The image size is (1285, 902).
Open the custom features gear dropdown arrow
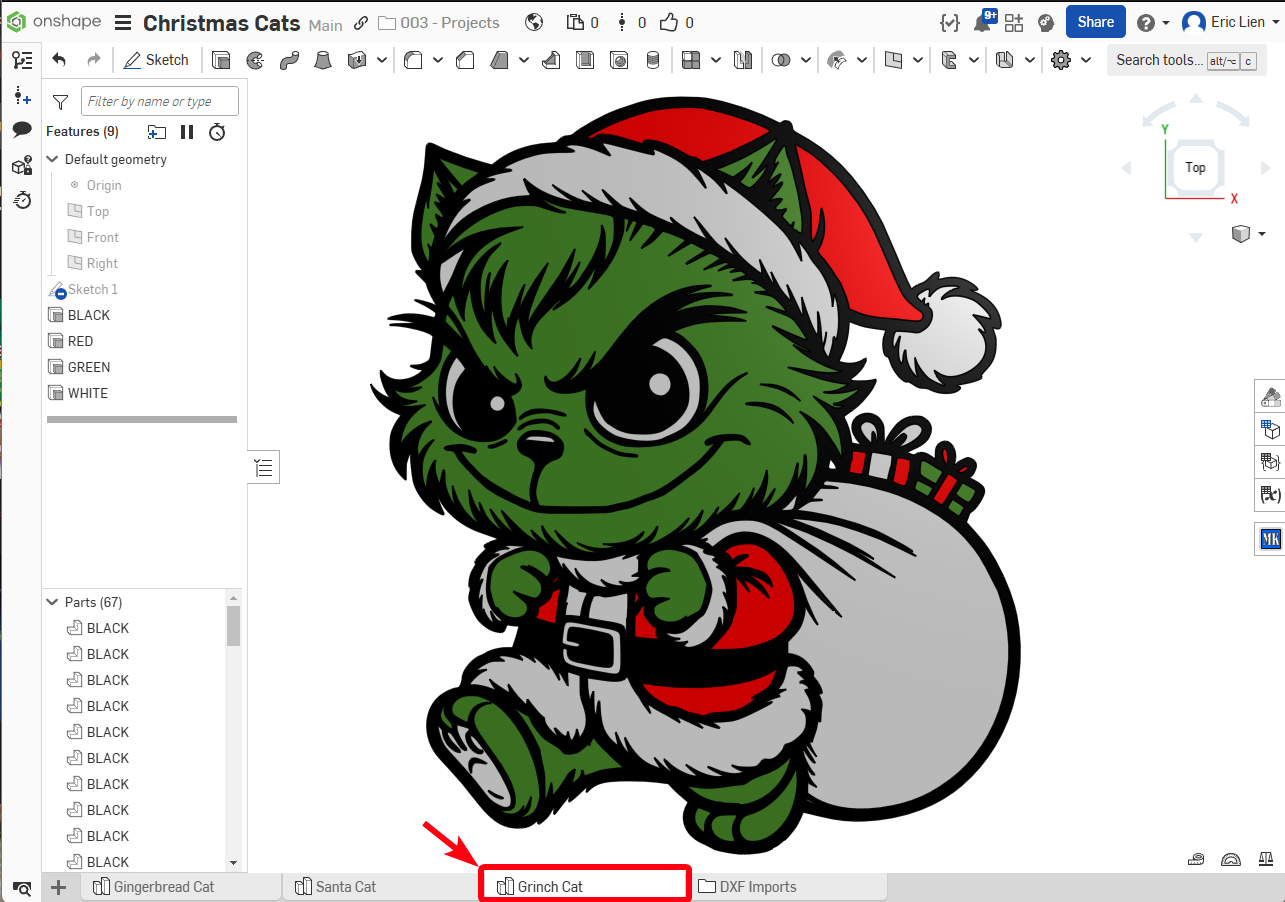click(1086, 60)
